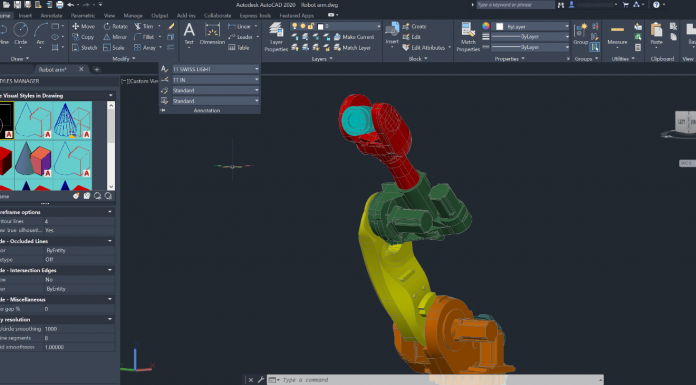Image resolution: width=696 pixels, height=385 pixels.
Task: Open the Parametric ribbon tab
Action: click(x=83, y=16)
